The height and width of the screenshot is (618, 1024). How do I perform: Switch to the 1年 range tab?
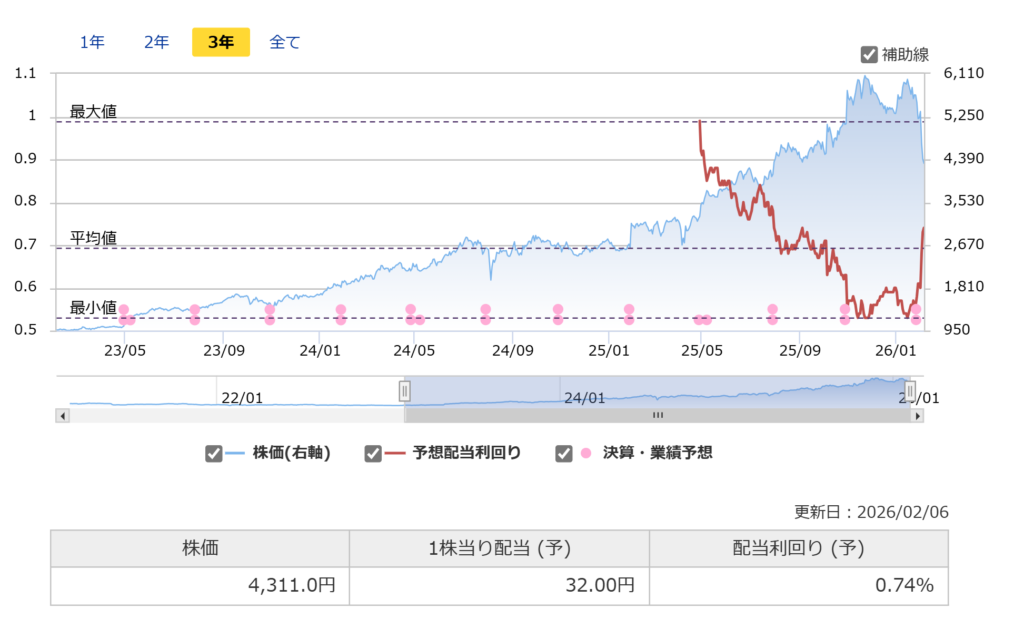pos(92,42)
